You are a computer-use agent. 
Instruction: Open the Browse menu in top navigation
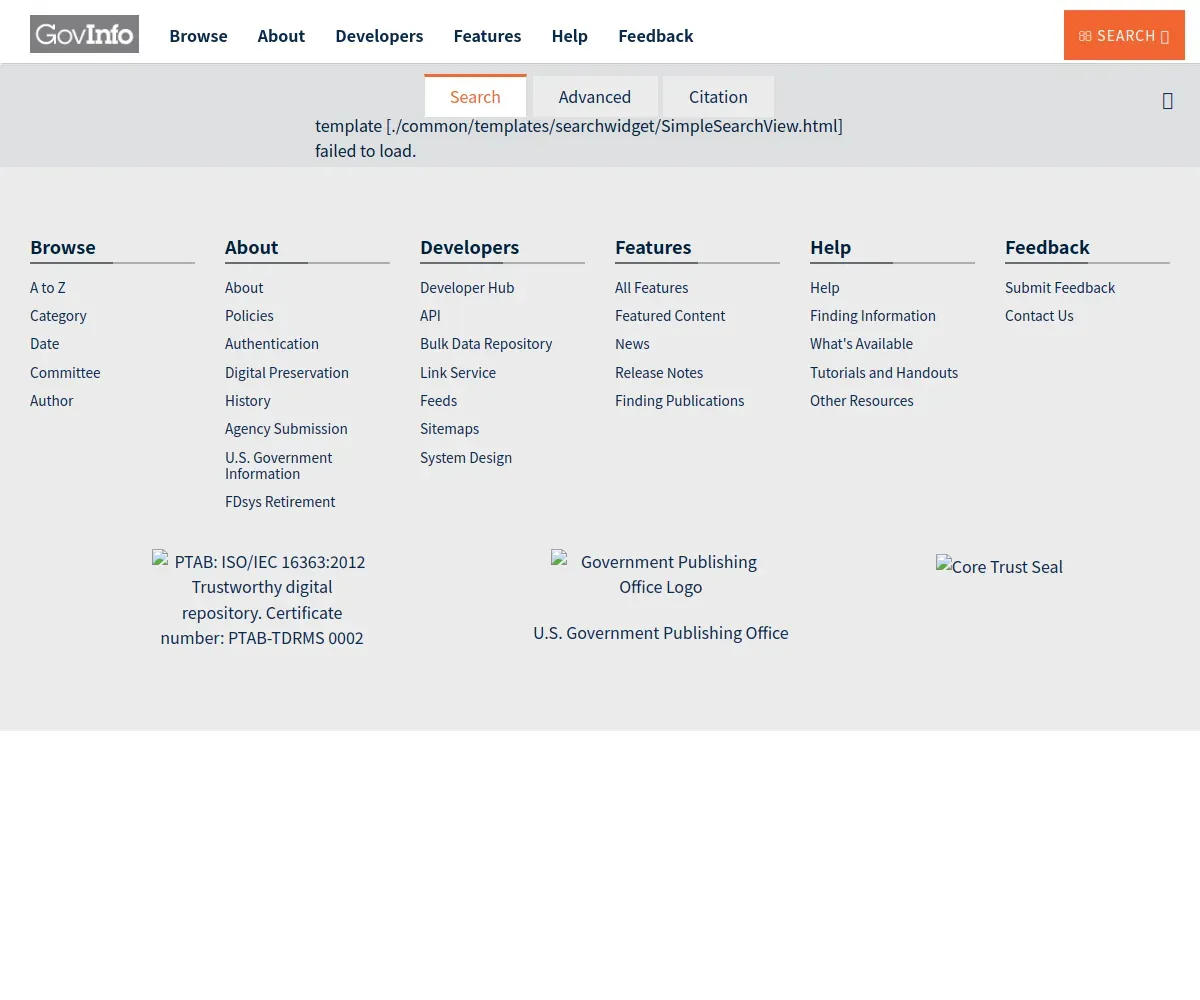tap(198, 36)
